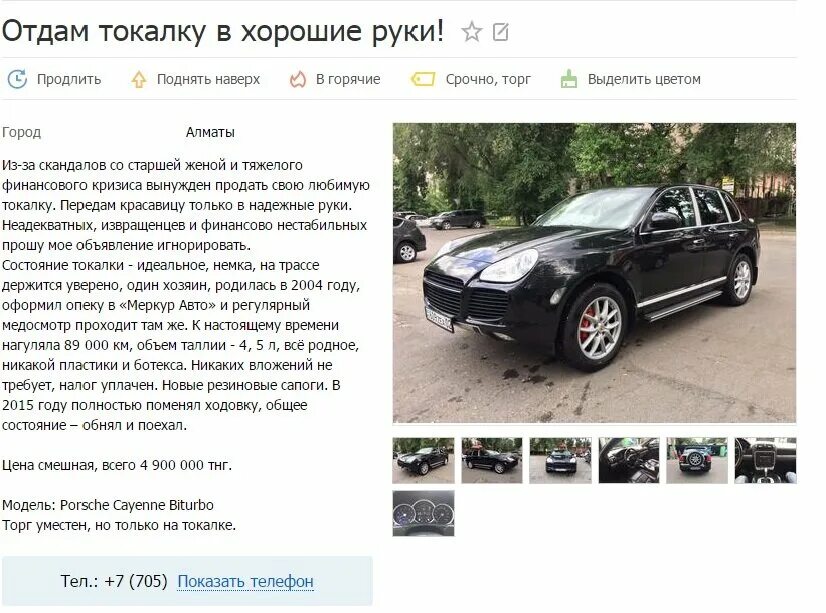The width and height of the screenshot is (826, 613).
Task: Click the yellow tag icon for Срочно, торг
Action: (422, 80)
